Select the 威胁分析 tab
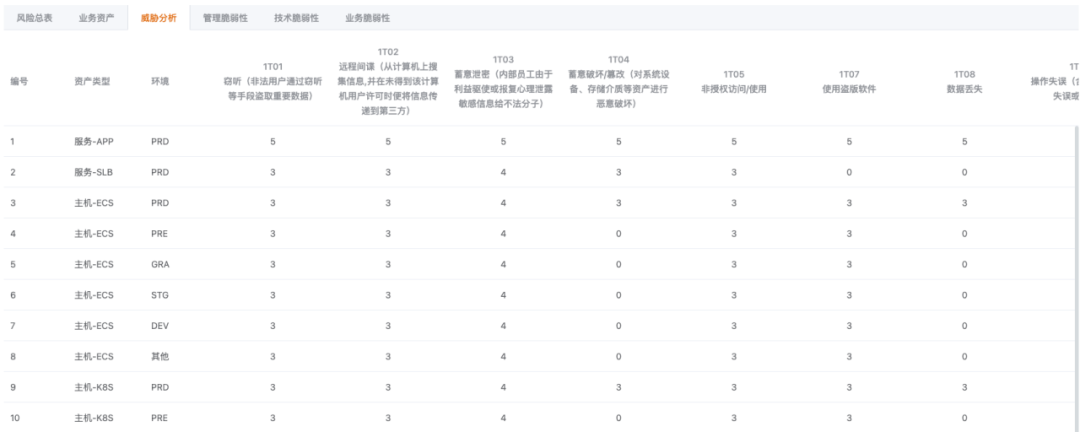Viewport: 1080px width, 432px height. tap(158, 19)
